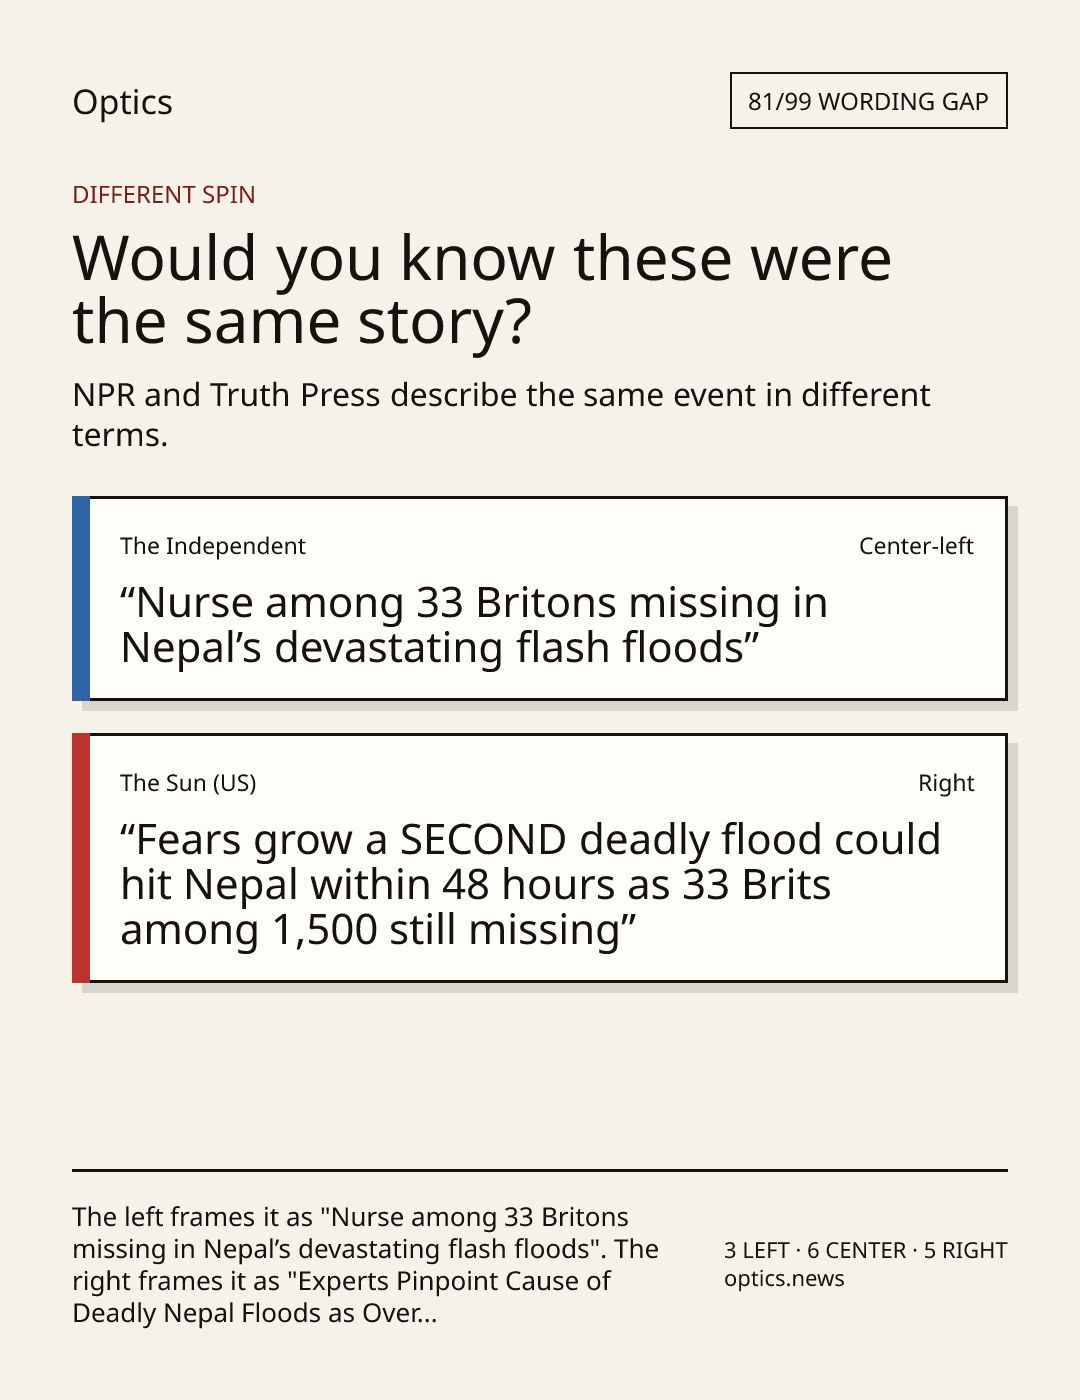Open The Independent headline card
This screenshot has height=1400, width=1080.
click(539, 598)
